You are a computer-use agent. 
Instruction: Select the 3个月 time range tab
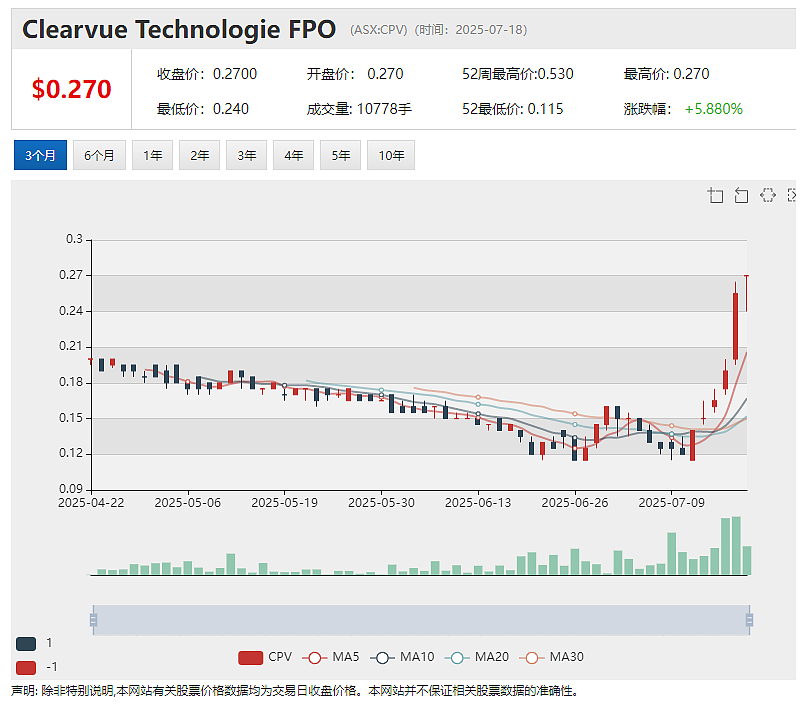coord(40,155)
